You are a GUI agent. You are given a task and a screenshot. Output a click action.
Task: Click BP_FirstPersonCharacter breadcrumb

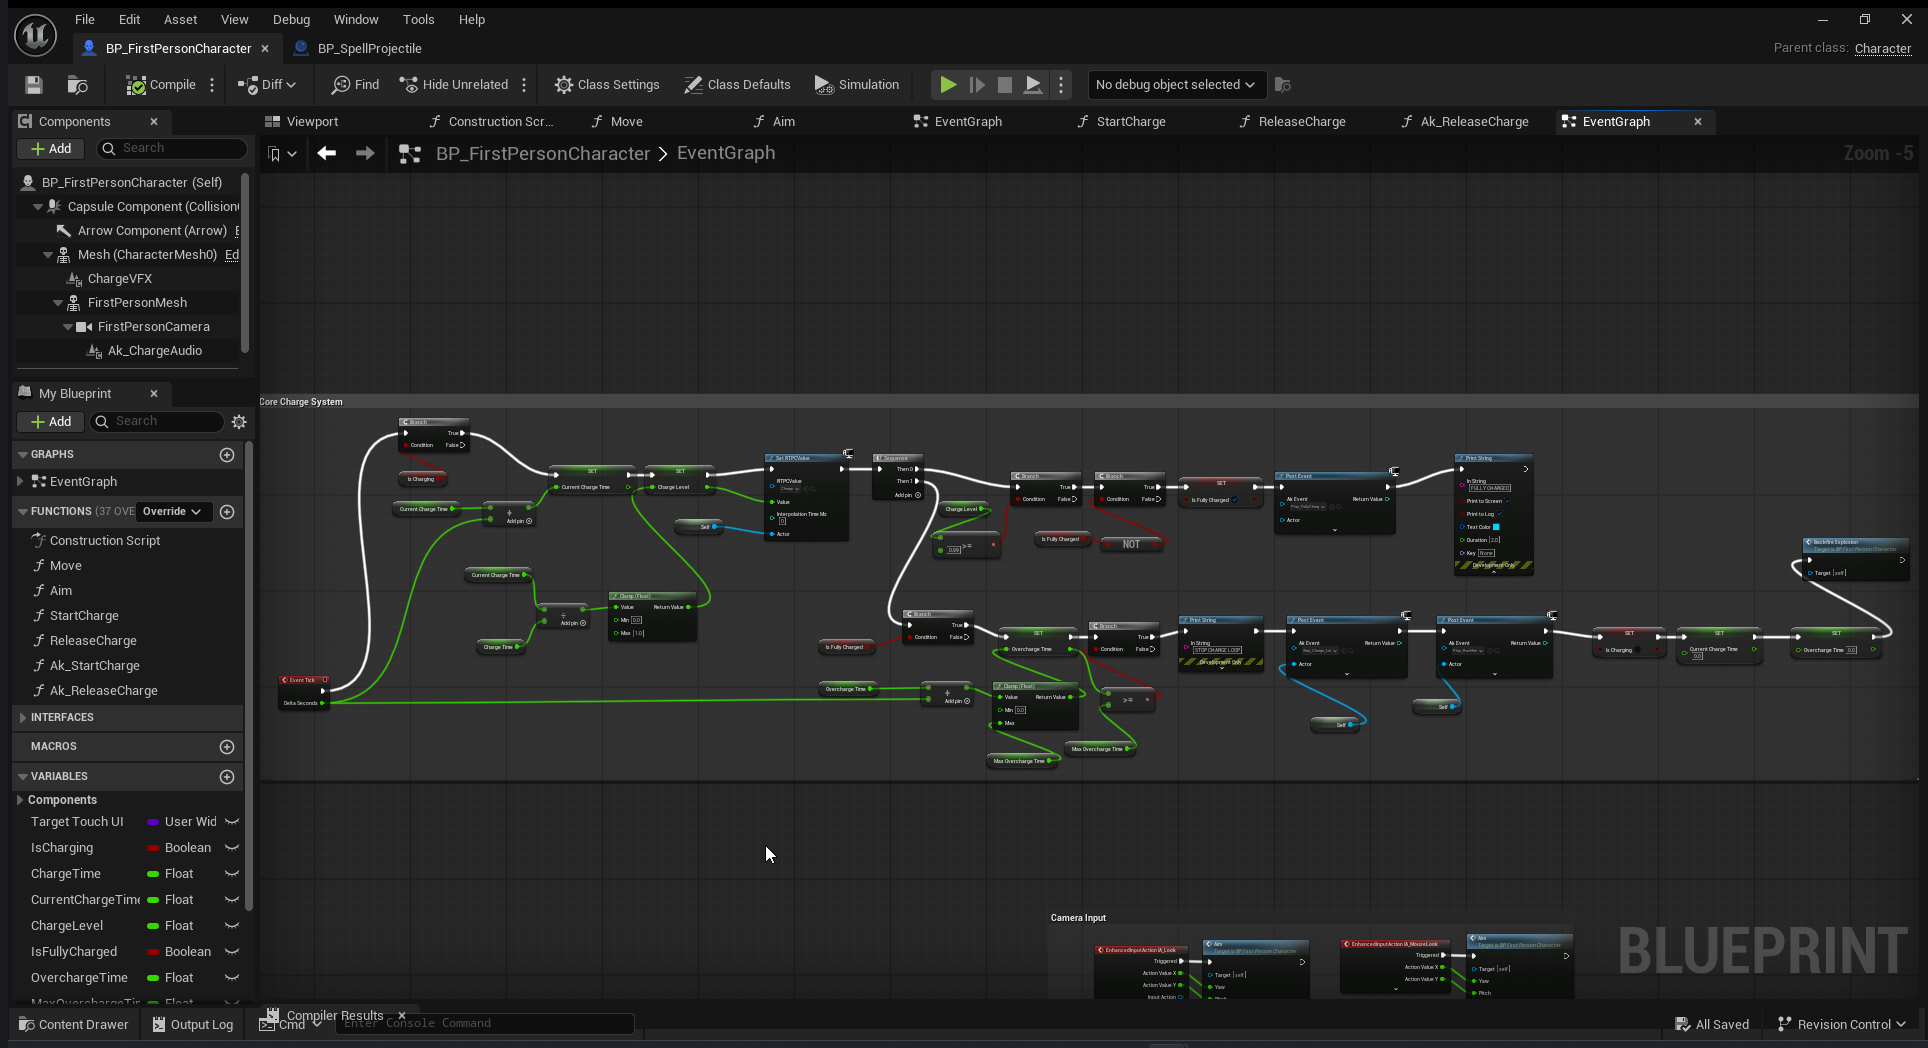(x=543, y=153)
